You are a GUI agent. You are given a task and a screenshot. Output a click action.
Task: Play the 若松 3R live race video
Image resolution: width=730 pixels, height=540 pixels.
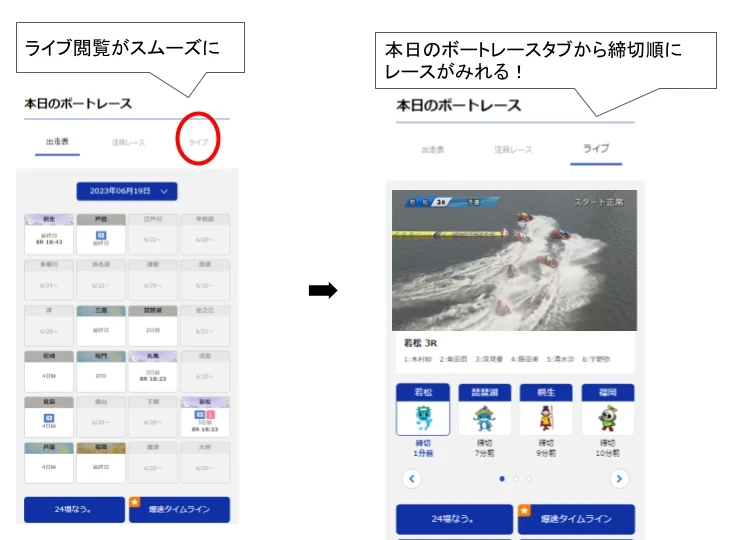pyautogui.click(x=514, y=260)
